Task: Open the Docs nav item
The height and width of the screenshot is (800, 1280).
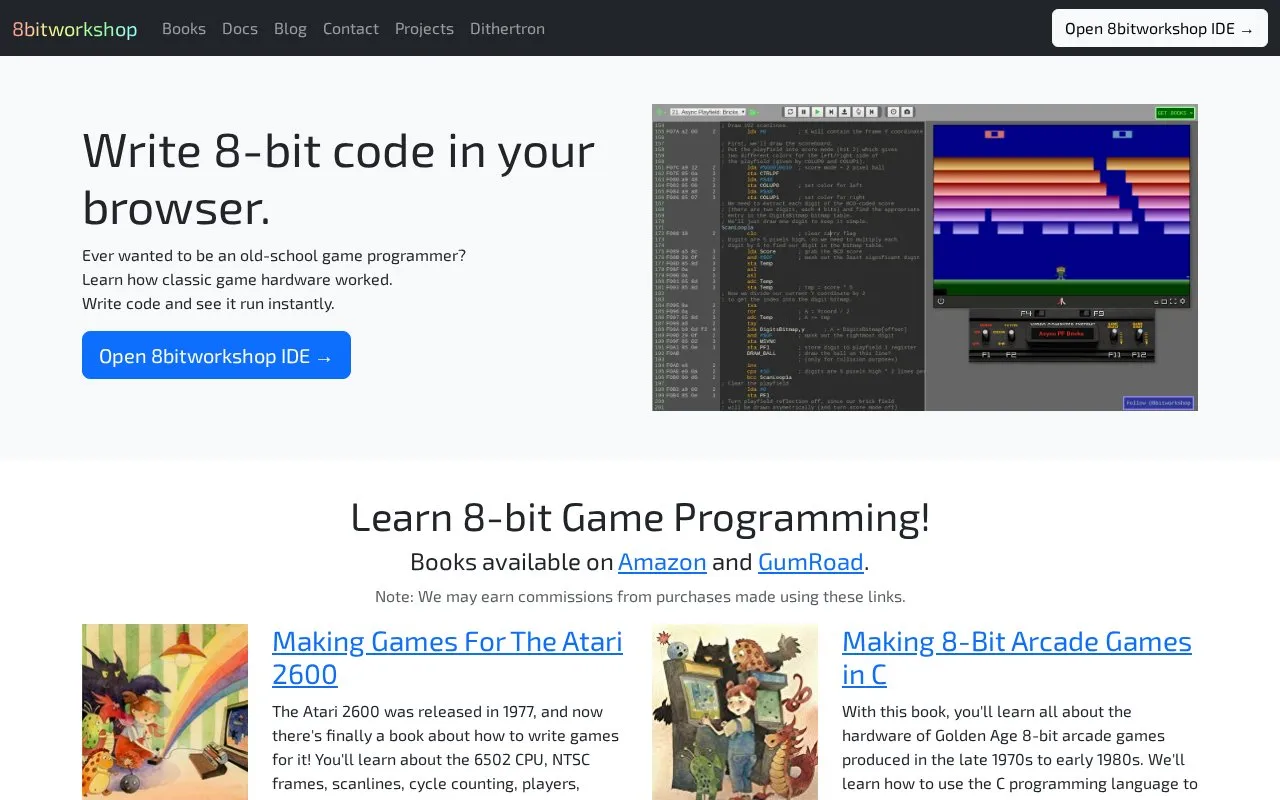Action: point(240,29)
